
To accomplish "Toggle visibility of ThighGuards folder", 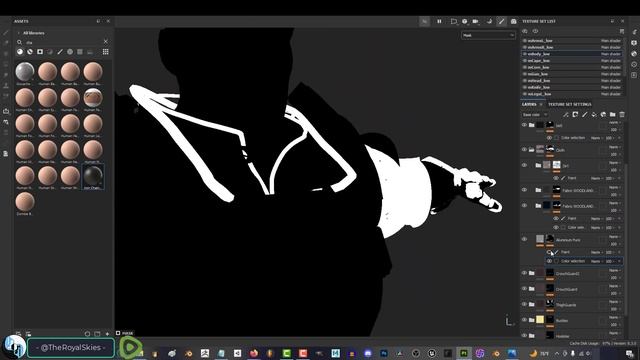I will [x=524, y=304].
